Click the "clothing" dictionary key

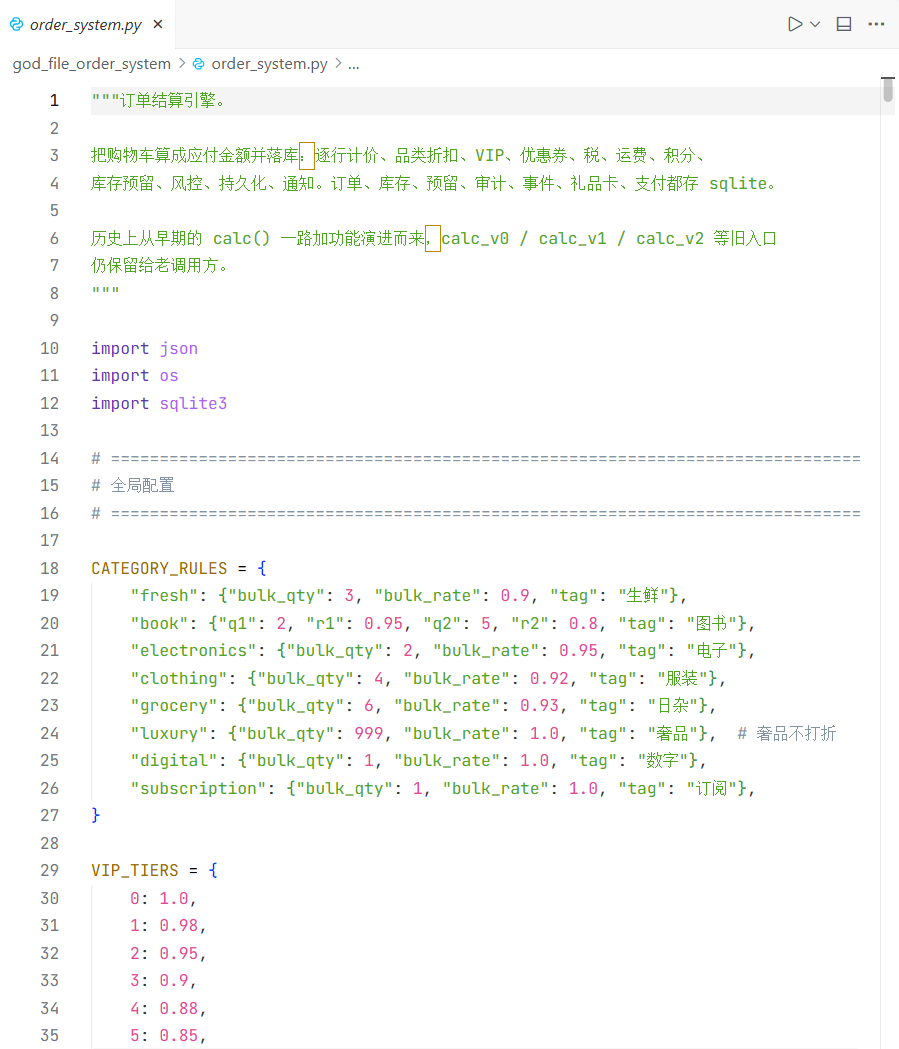tap(179, 678)
